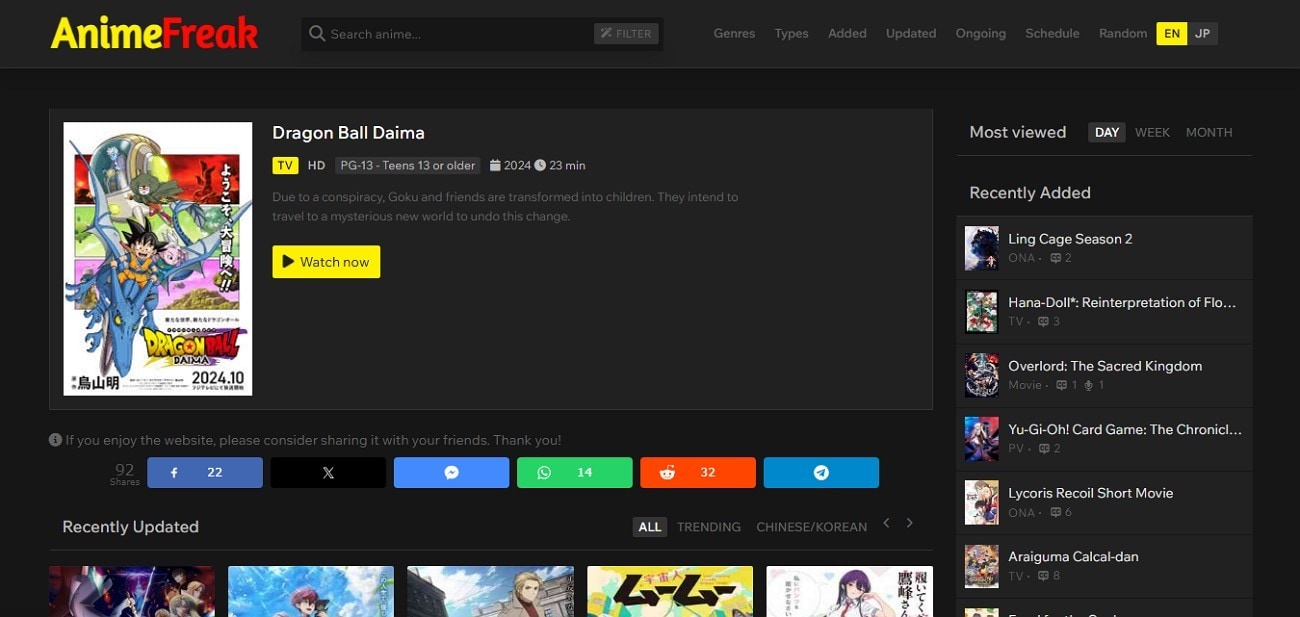The width and height of the screenshot is (1300, 617).
Task: Share on Reddit
Action: pos(698,472)
